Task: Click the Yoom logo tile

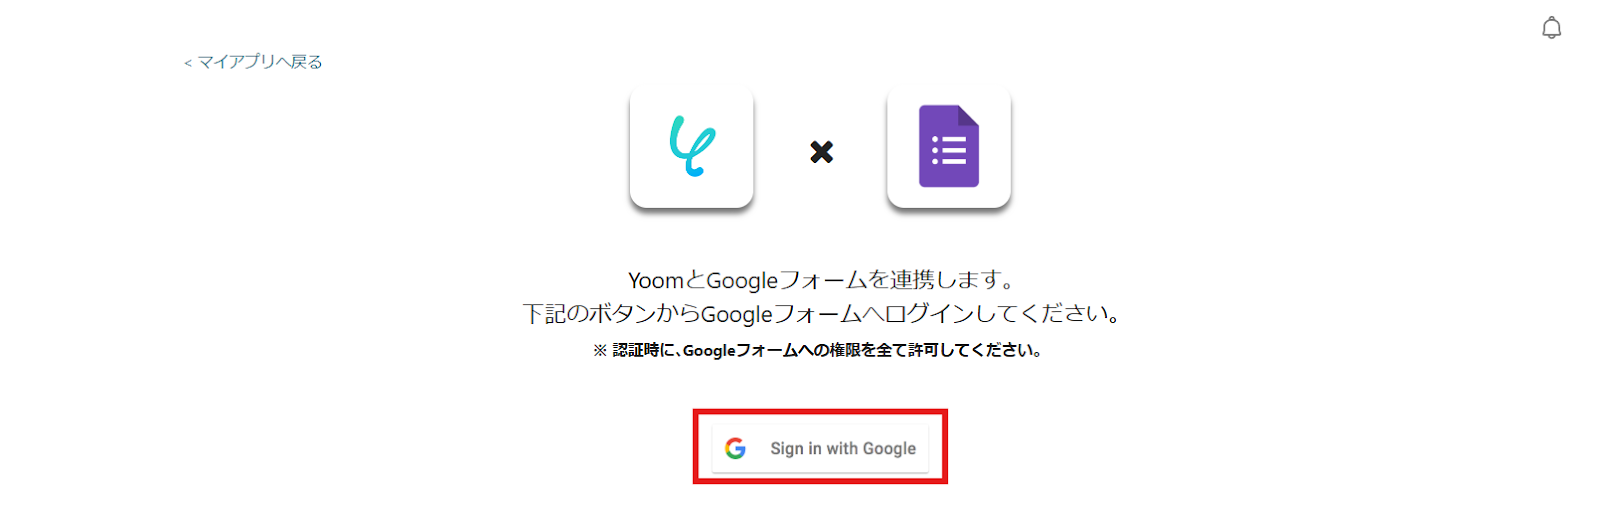Action: pyautogui.click(x=691, y=147)
